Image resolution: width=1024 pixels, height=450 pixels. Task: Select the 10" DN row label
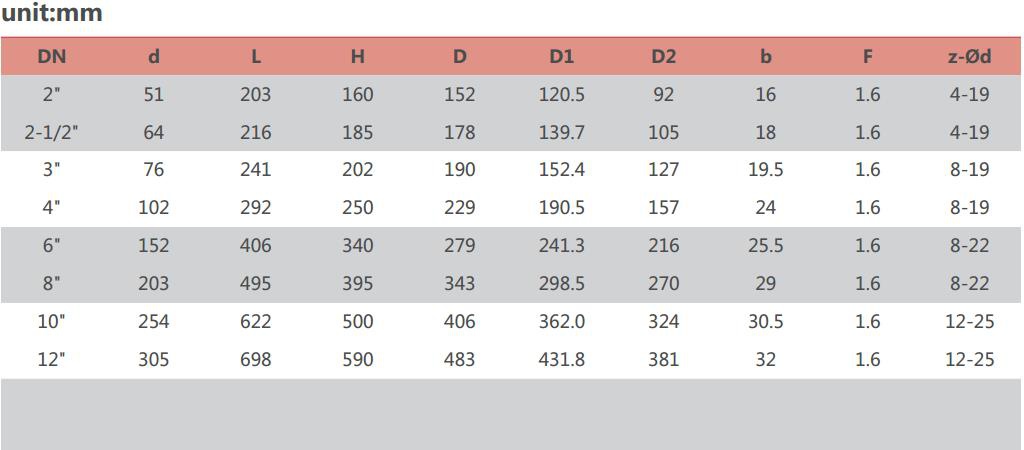(52, 321)
